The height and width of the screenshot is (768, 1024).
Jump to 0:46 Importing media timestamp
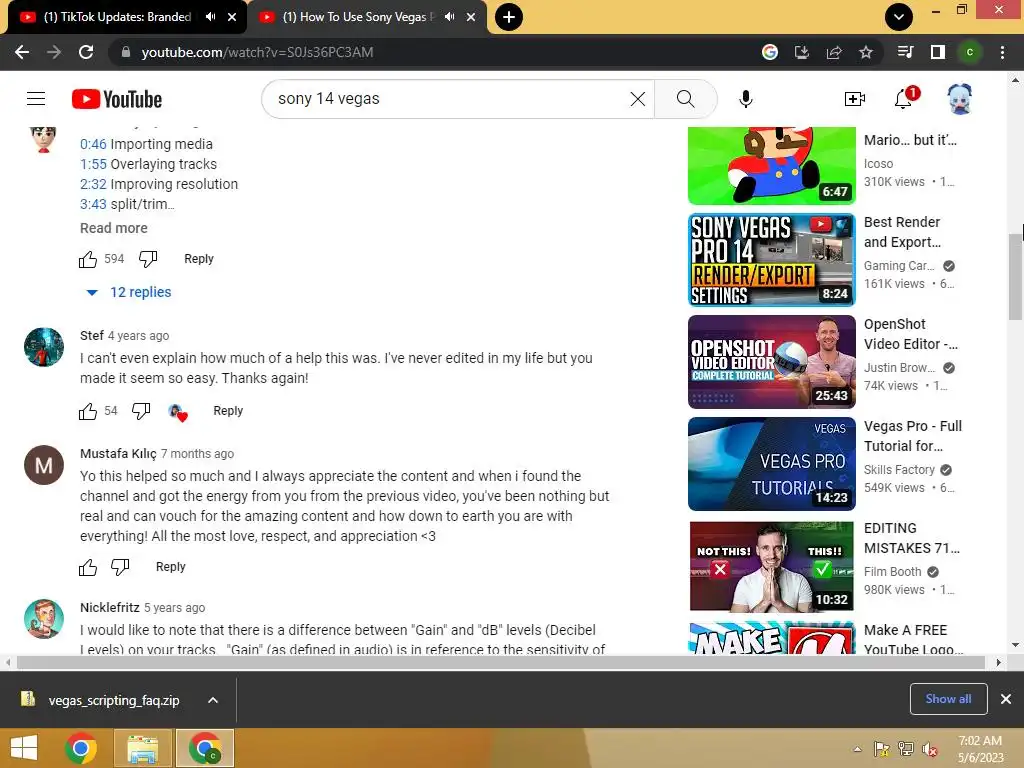[93, 144]
